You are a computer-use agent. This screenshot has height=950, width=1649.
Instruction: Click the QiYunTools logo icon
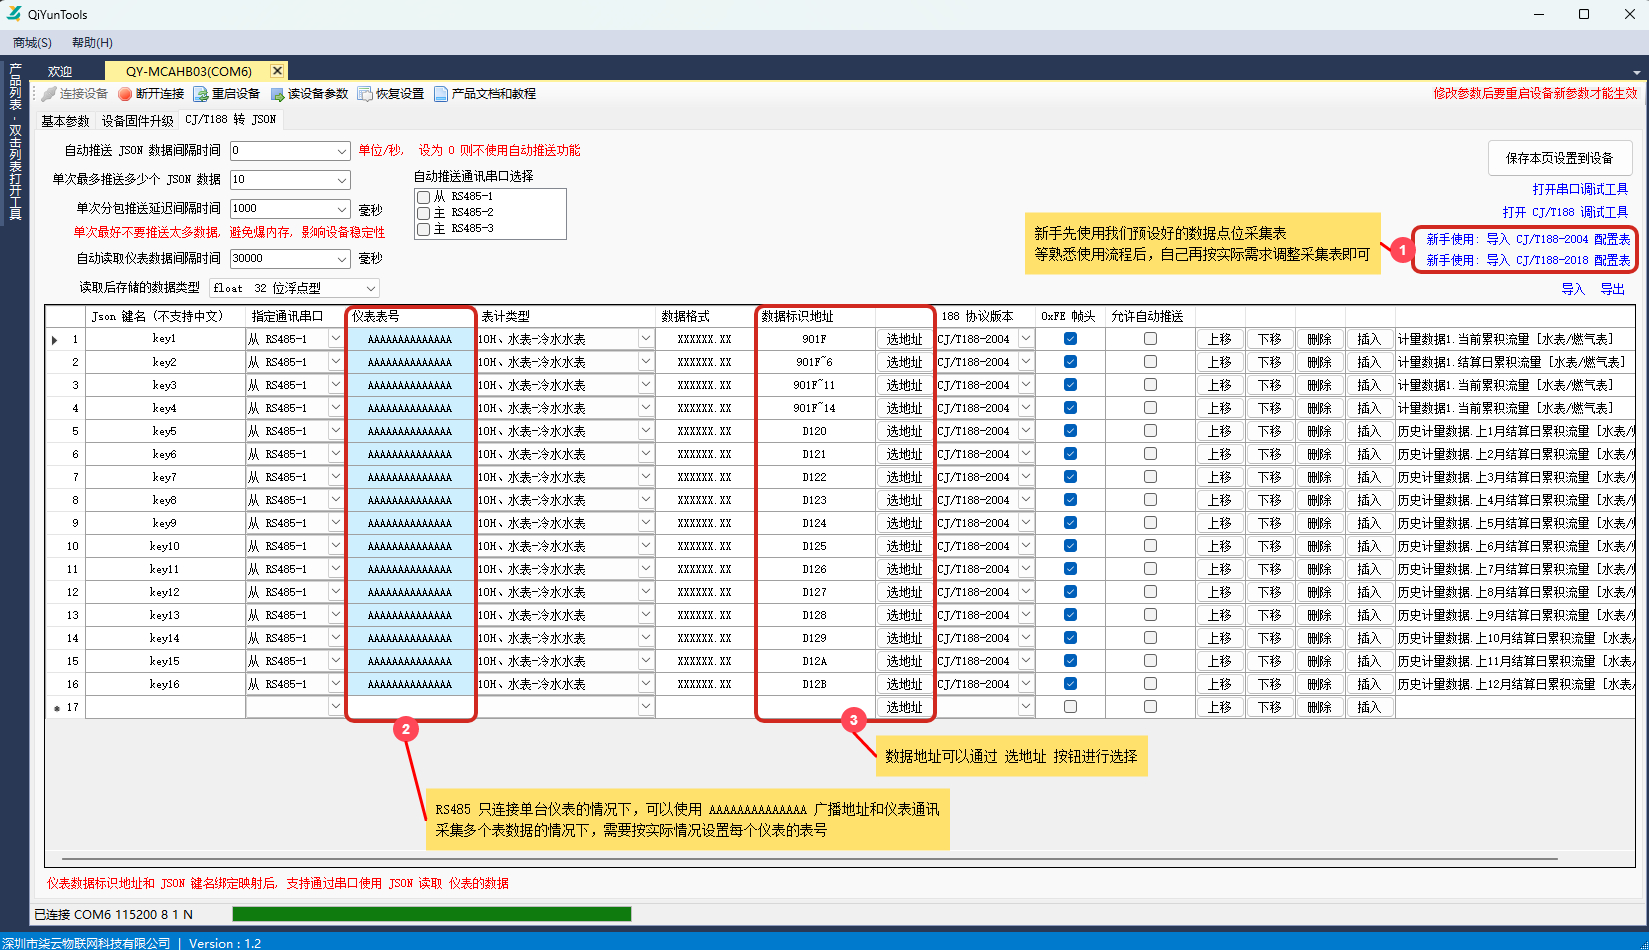(13, 13)
